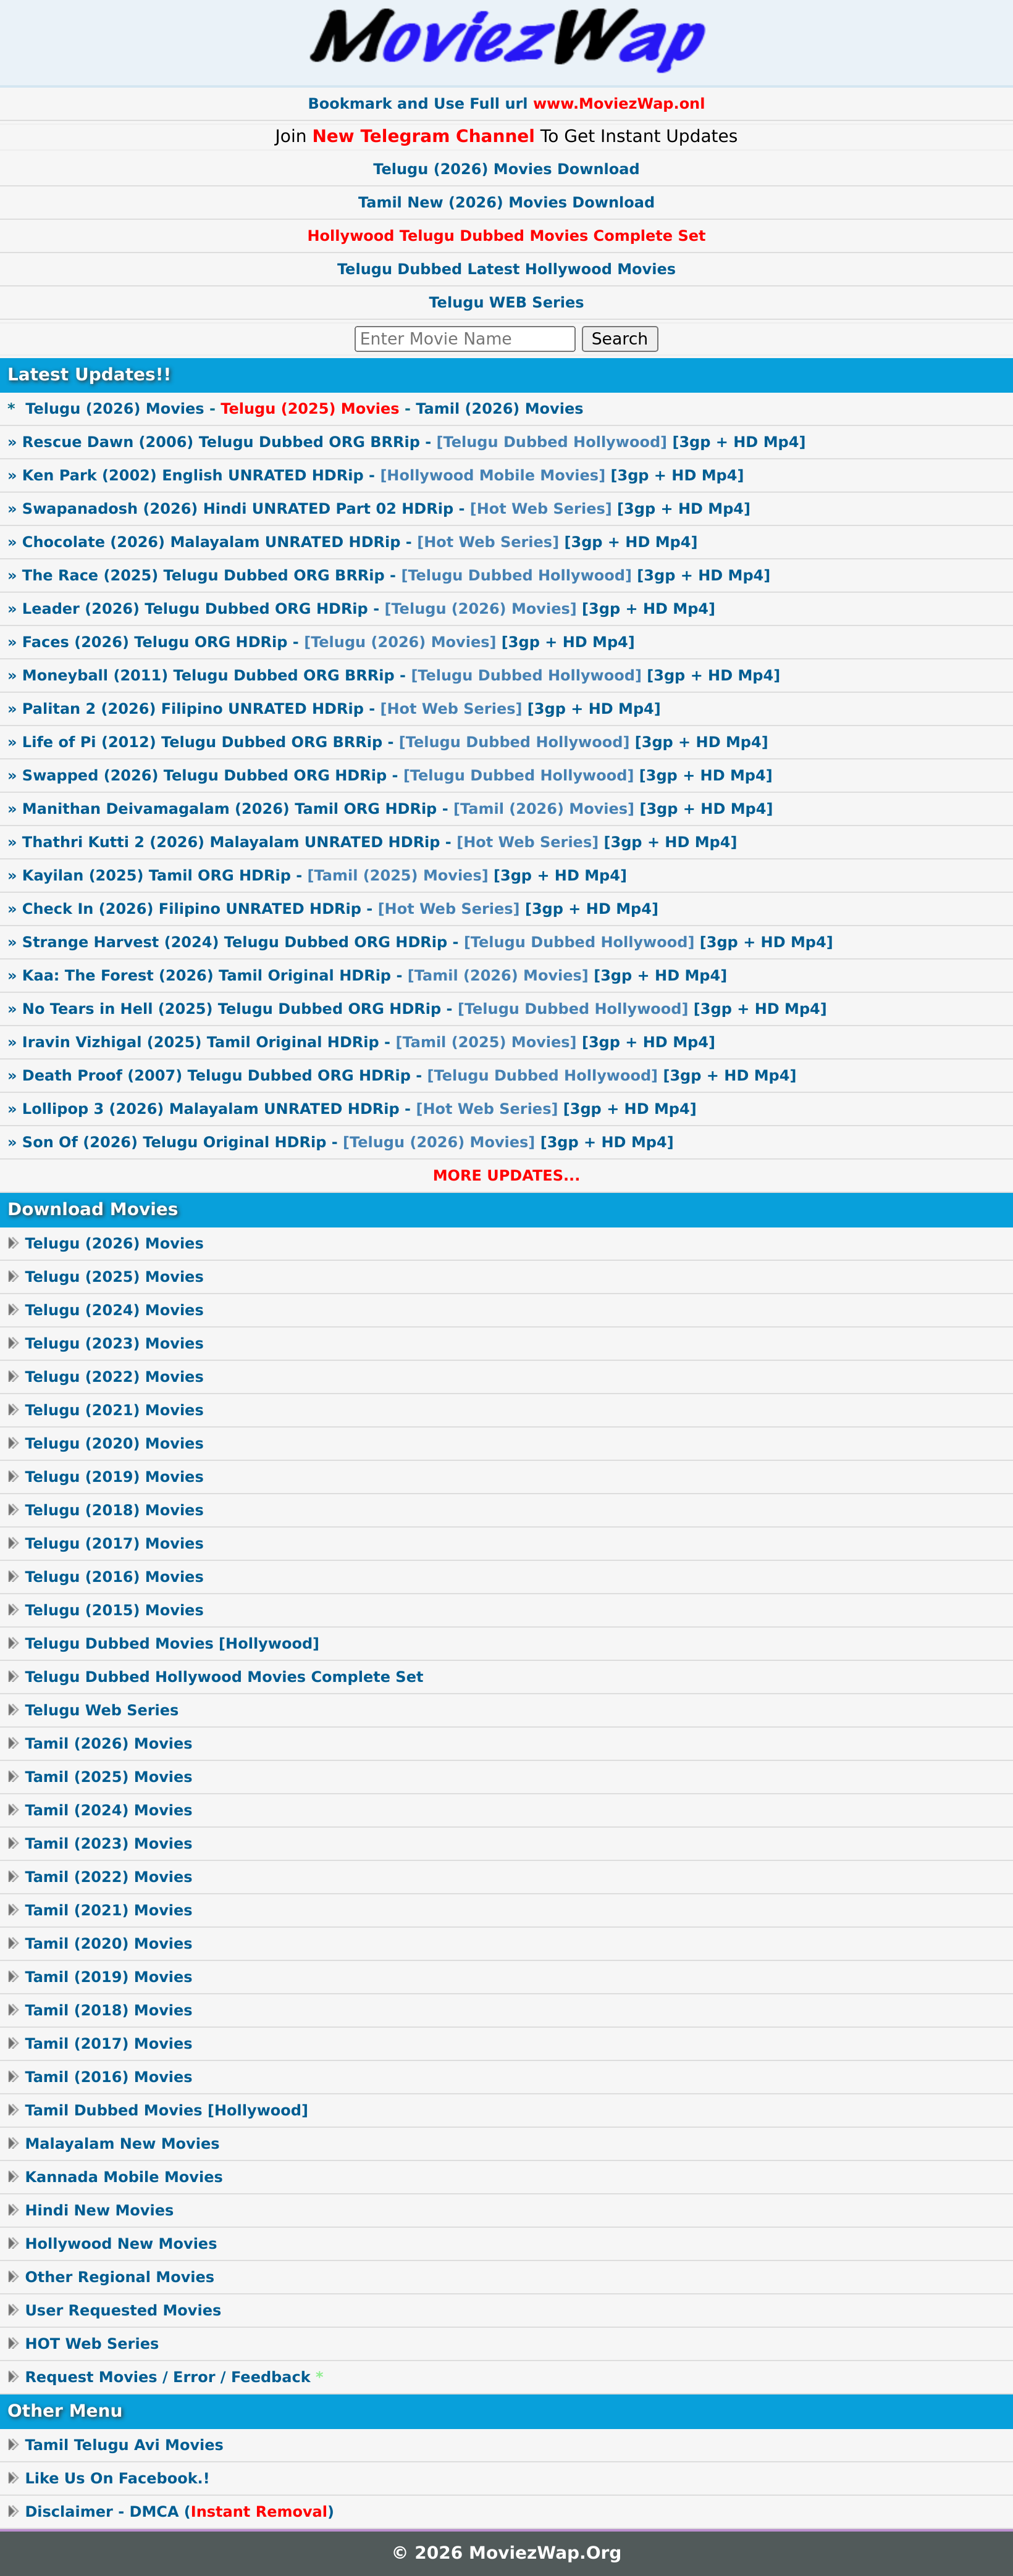Image resolution: width=1013 pixels, height=2576 pixels.
Task: Open Tamil New (2026) Movies Download link
Action: tap(506, 202)
